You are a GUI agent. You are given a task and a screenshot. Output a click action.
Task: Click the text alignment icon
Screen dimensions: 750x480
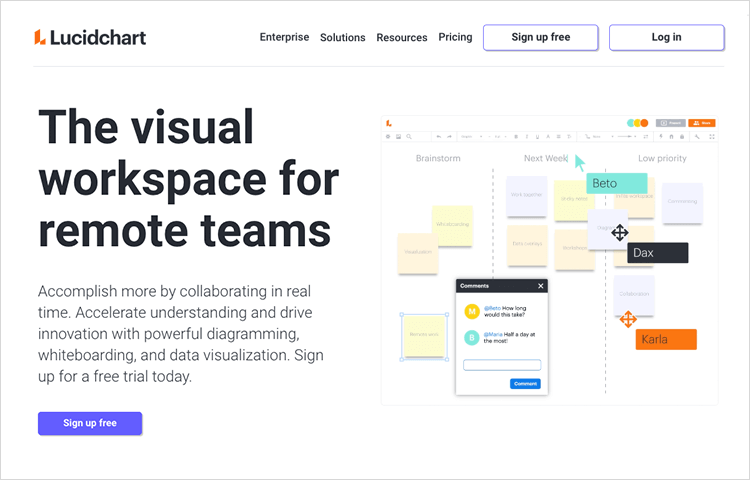pos(559,136)
